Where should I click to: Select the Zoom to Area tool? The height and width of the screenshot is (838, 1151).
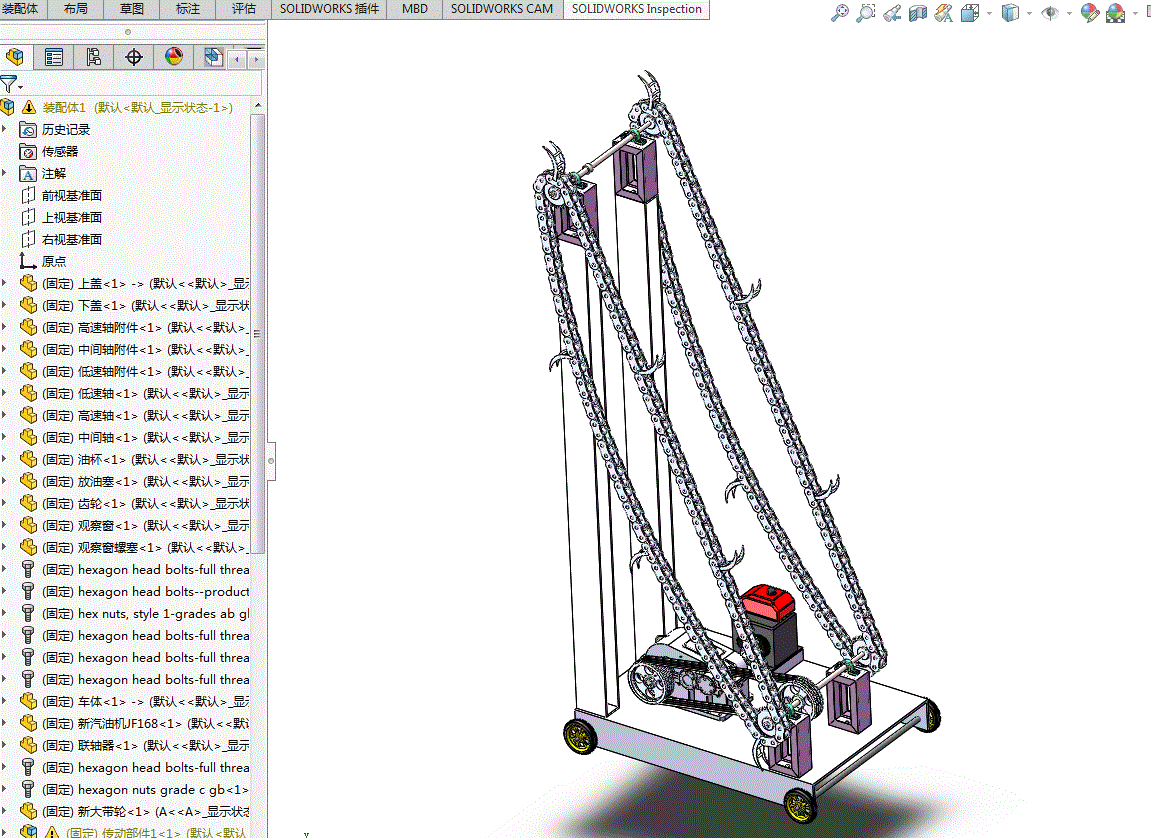point(866,12)
